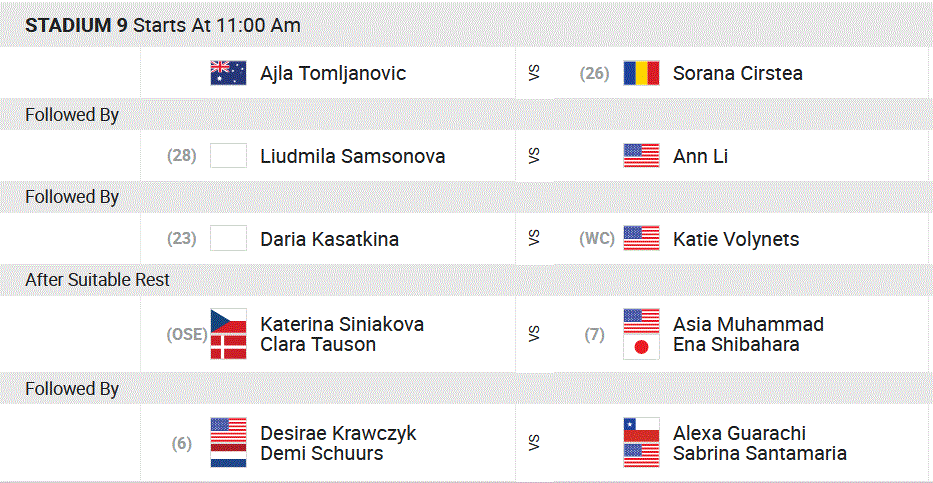Viewport: 933px width, 483px height.
Task: Select the Daria Kasatkina player name
Action: pyautogui.click(x=329, y=239)
